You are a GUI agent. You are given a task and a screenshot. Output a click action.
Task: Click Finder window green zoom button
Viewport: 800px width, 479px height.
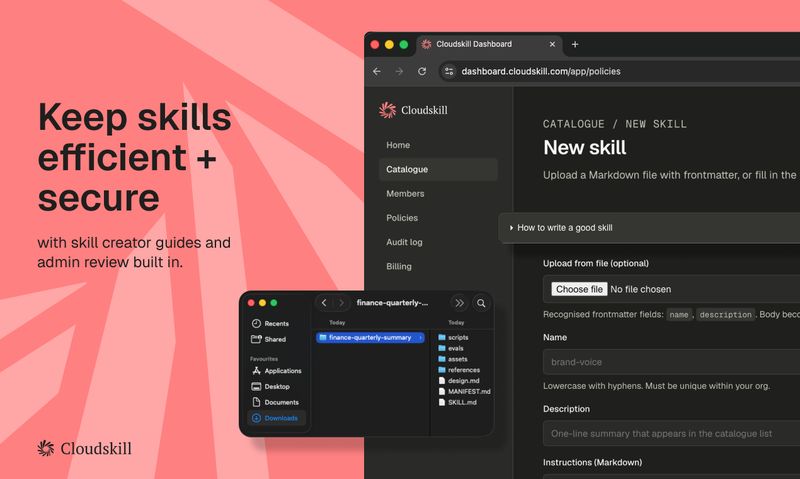point(273,303)
